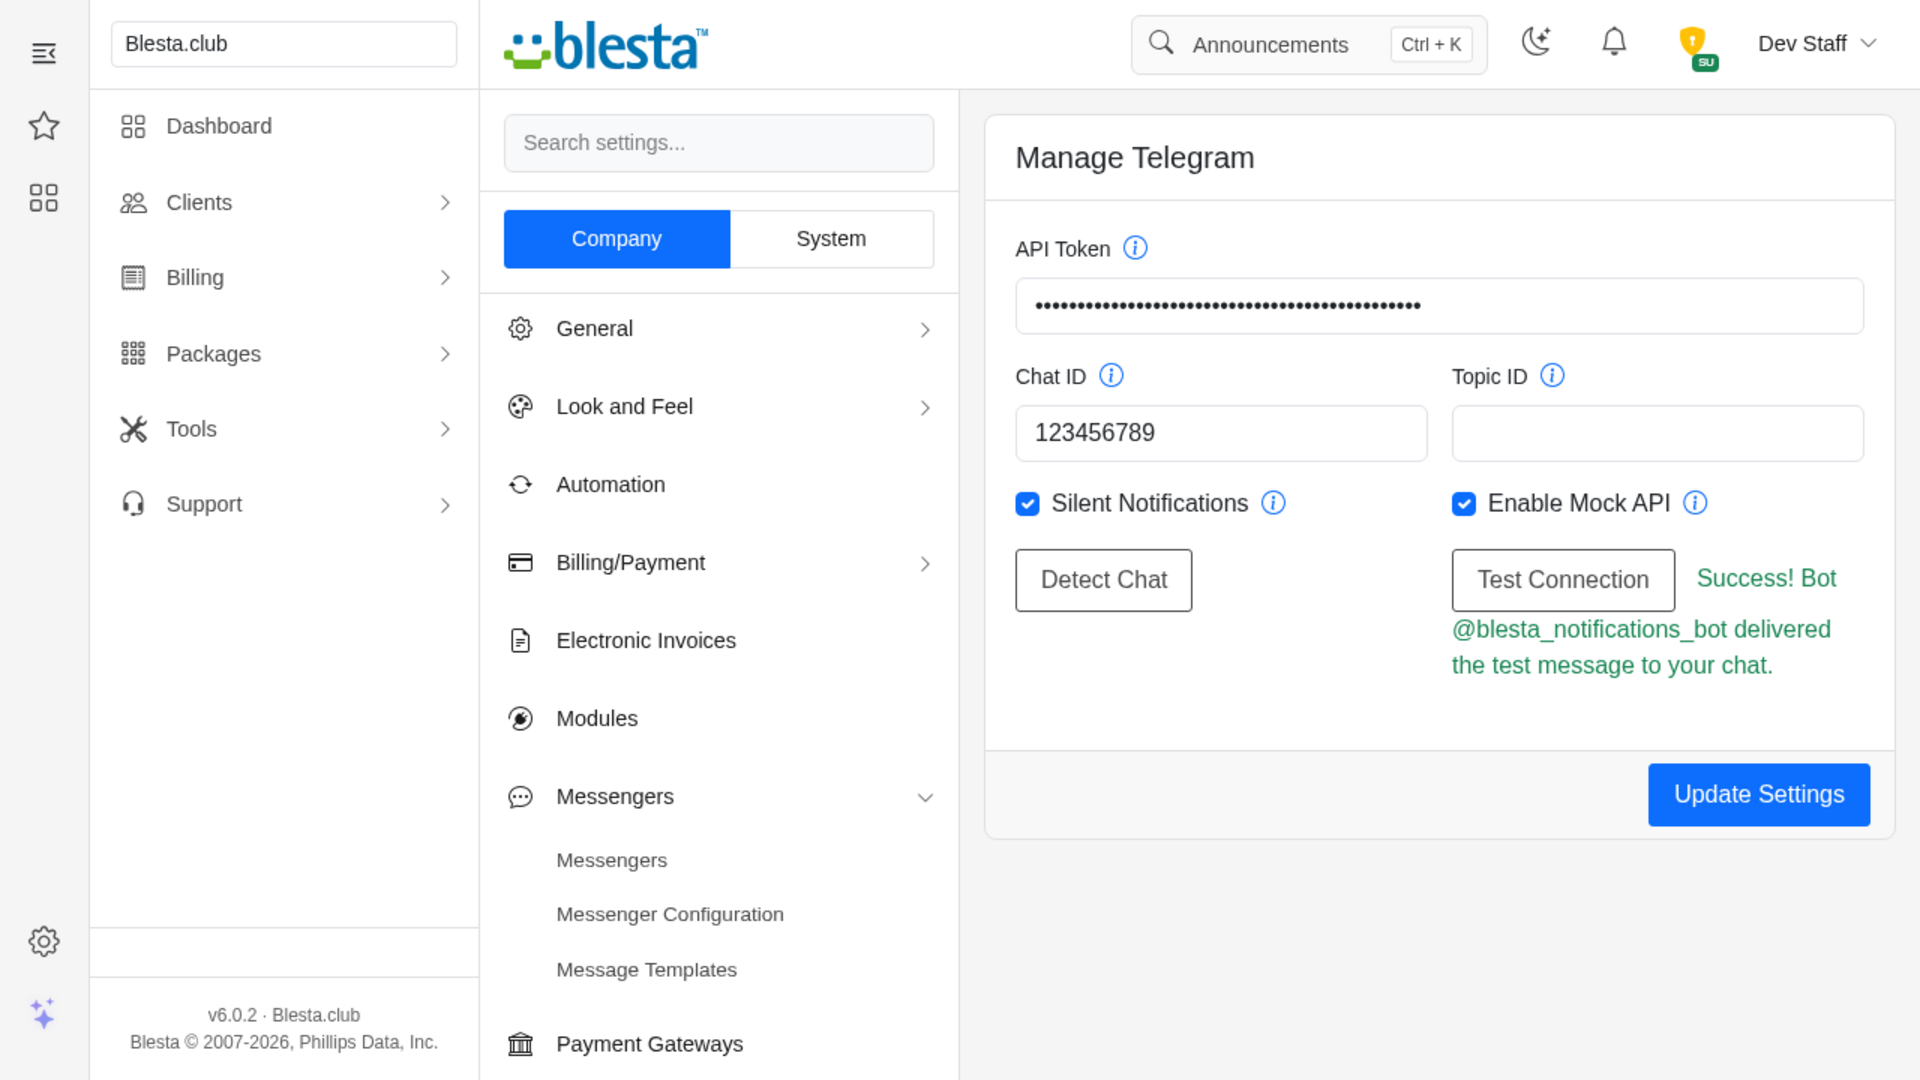This screenshot has width=1920, height=1080.
Task: Switch to System tab
Action: click(x=832, y=239)
